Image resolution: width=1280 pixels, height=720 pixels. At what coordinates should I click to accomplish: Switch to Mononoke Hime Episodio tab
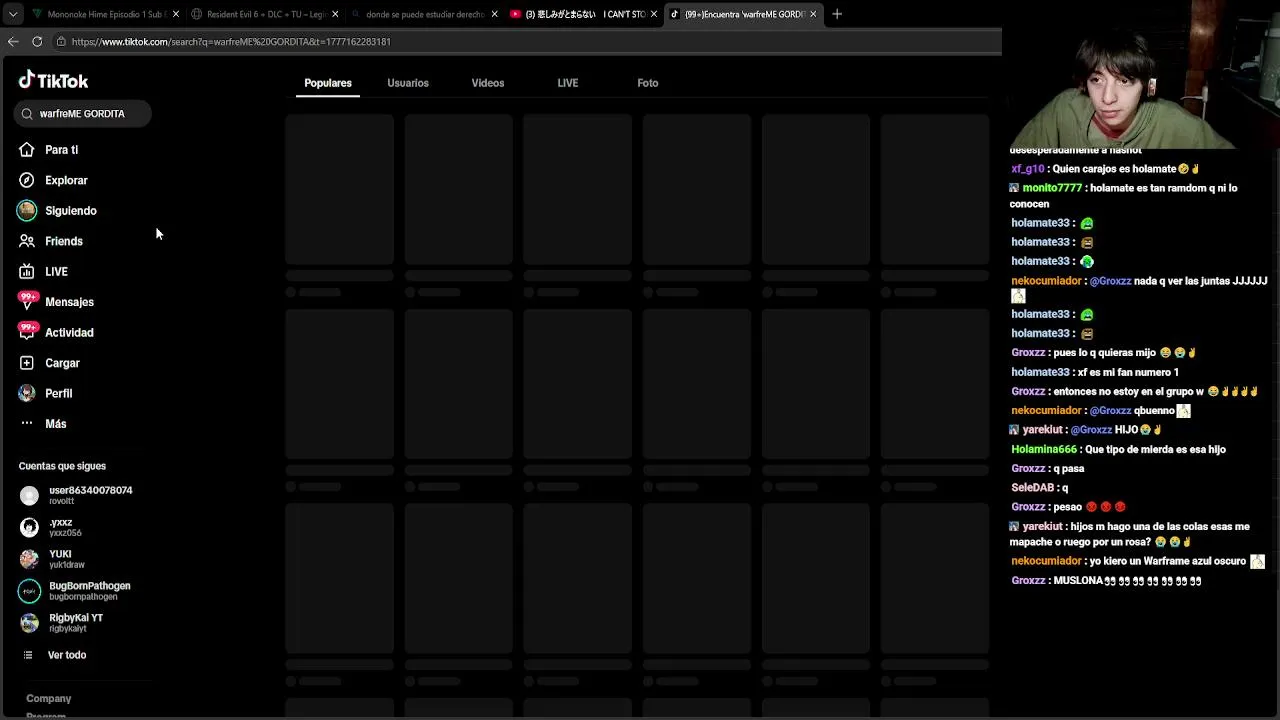(104, 14)
